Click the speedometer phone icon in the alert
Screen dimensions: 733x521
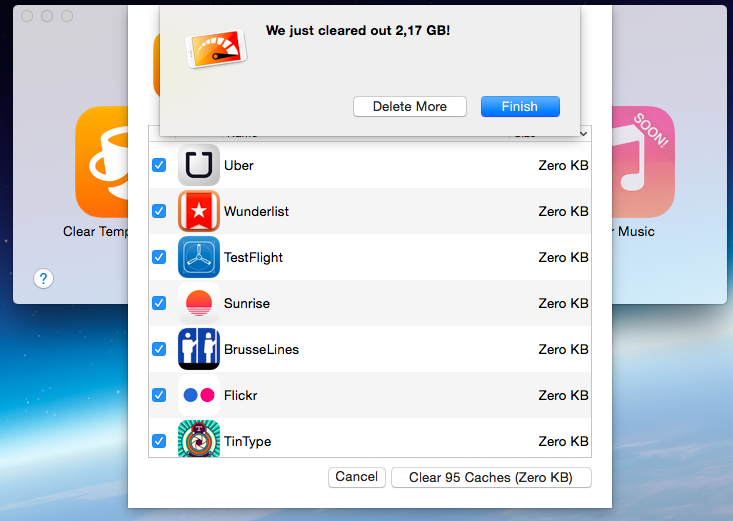click(216, 49)
